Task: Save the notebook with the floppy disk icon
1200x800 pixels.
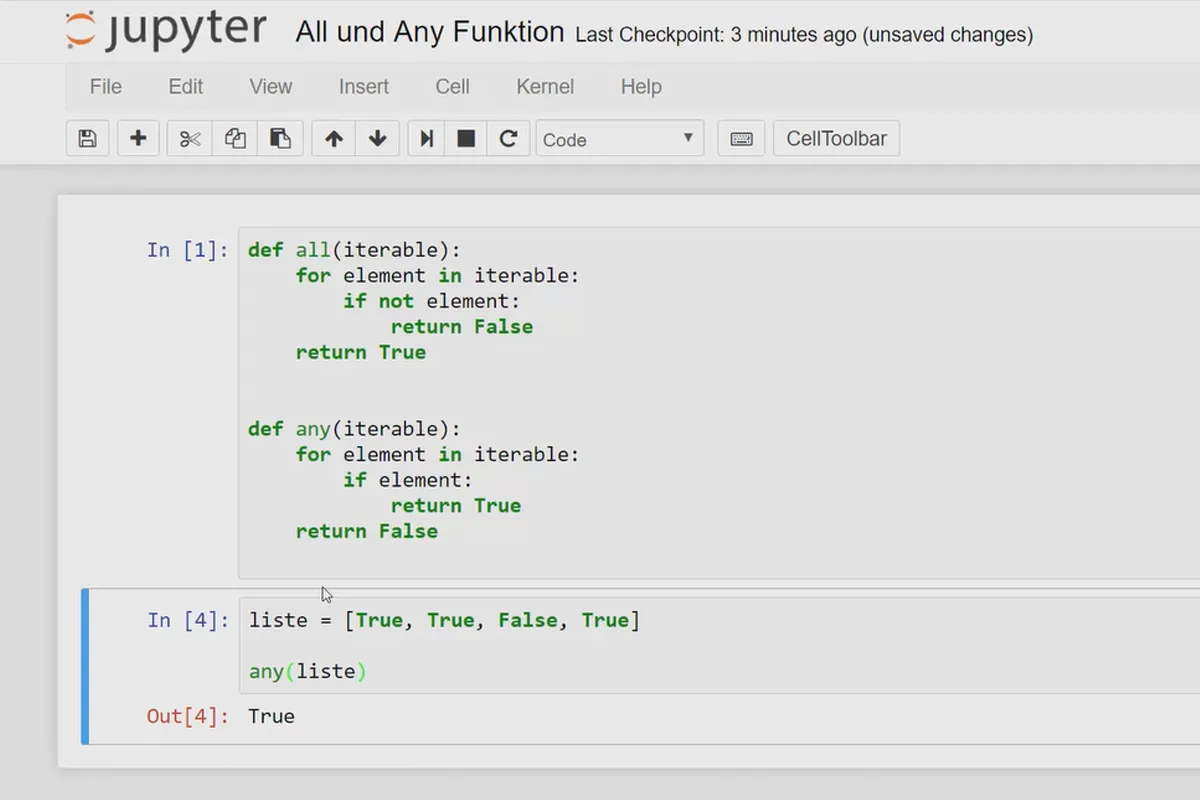Action: (87, 139)
